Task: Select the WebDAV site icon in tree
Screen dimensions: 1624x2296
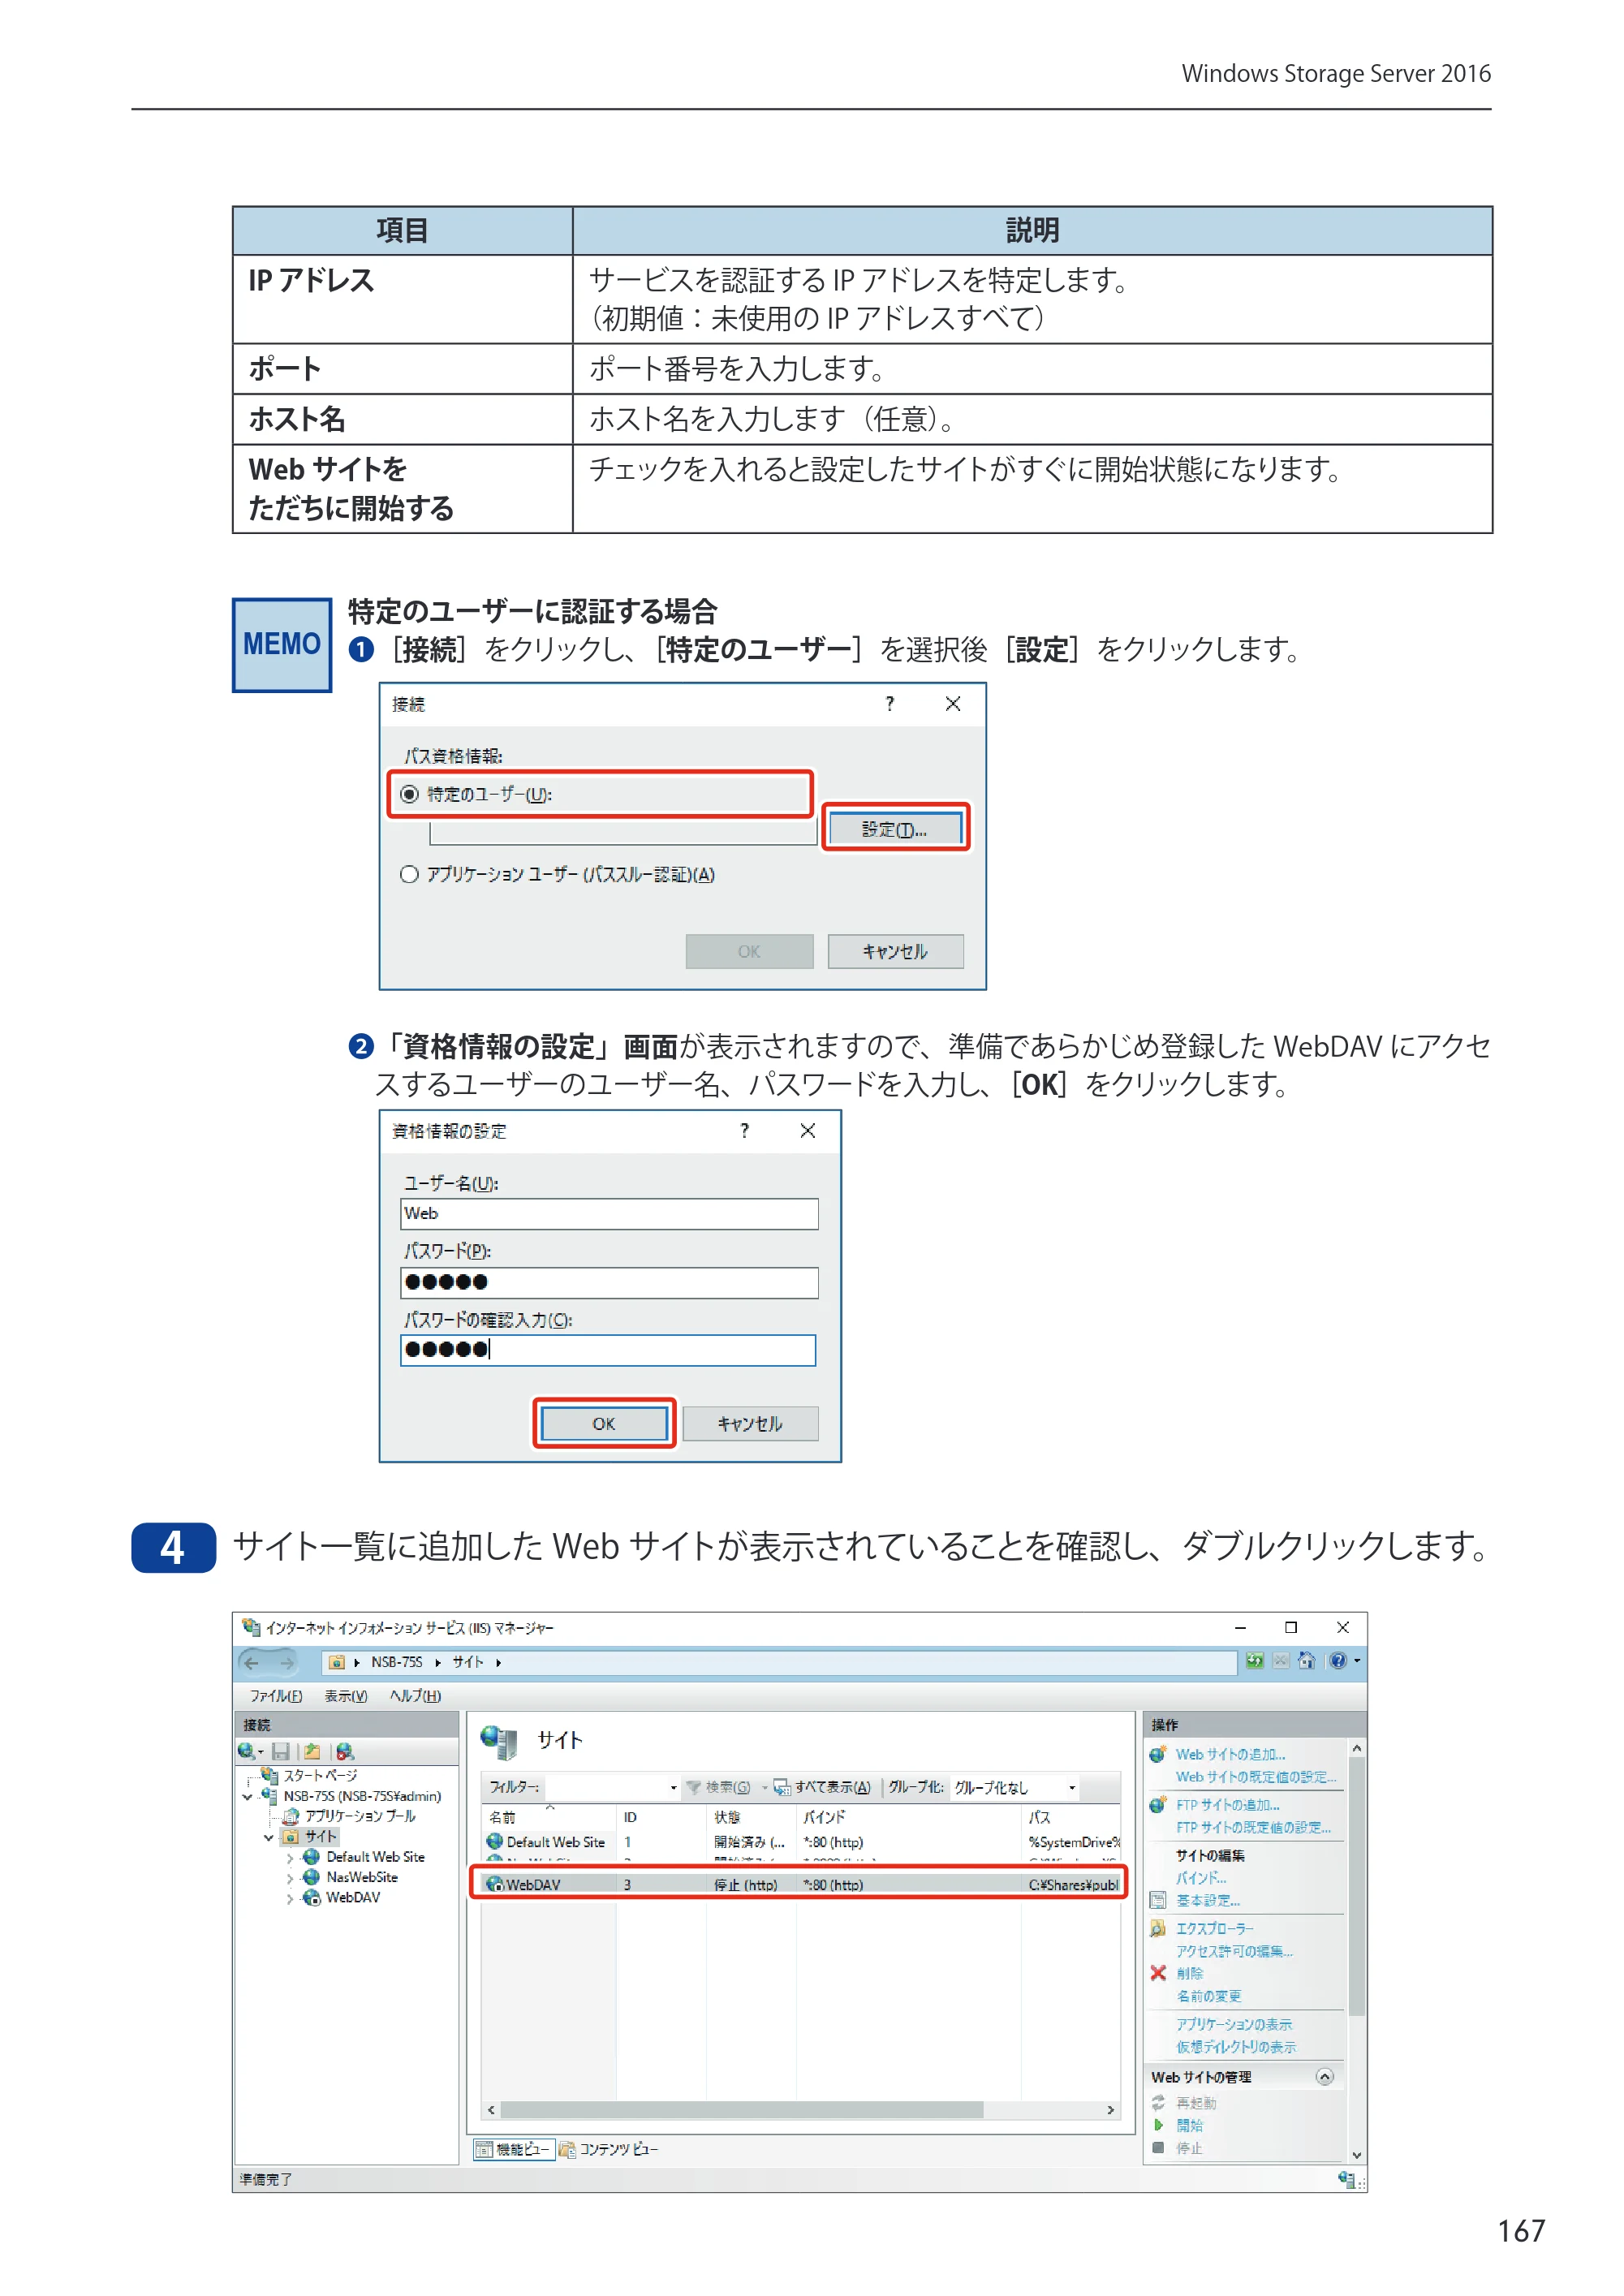Action: [312, 1898]
